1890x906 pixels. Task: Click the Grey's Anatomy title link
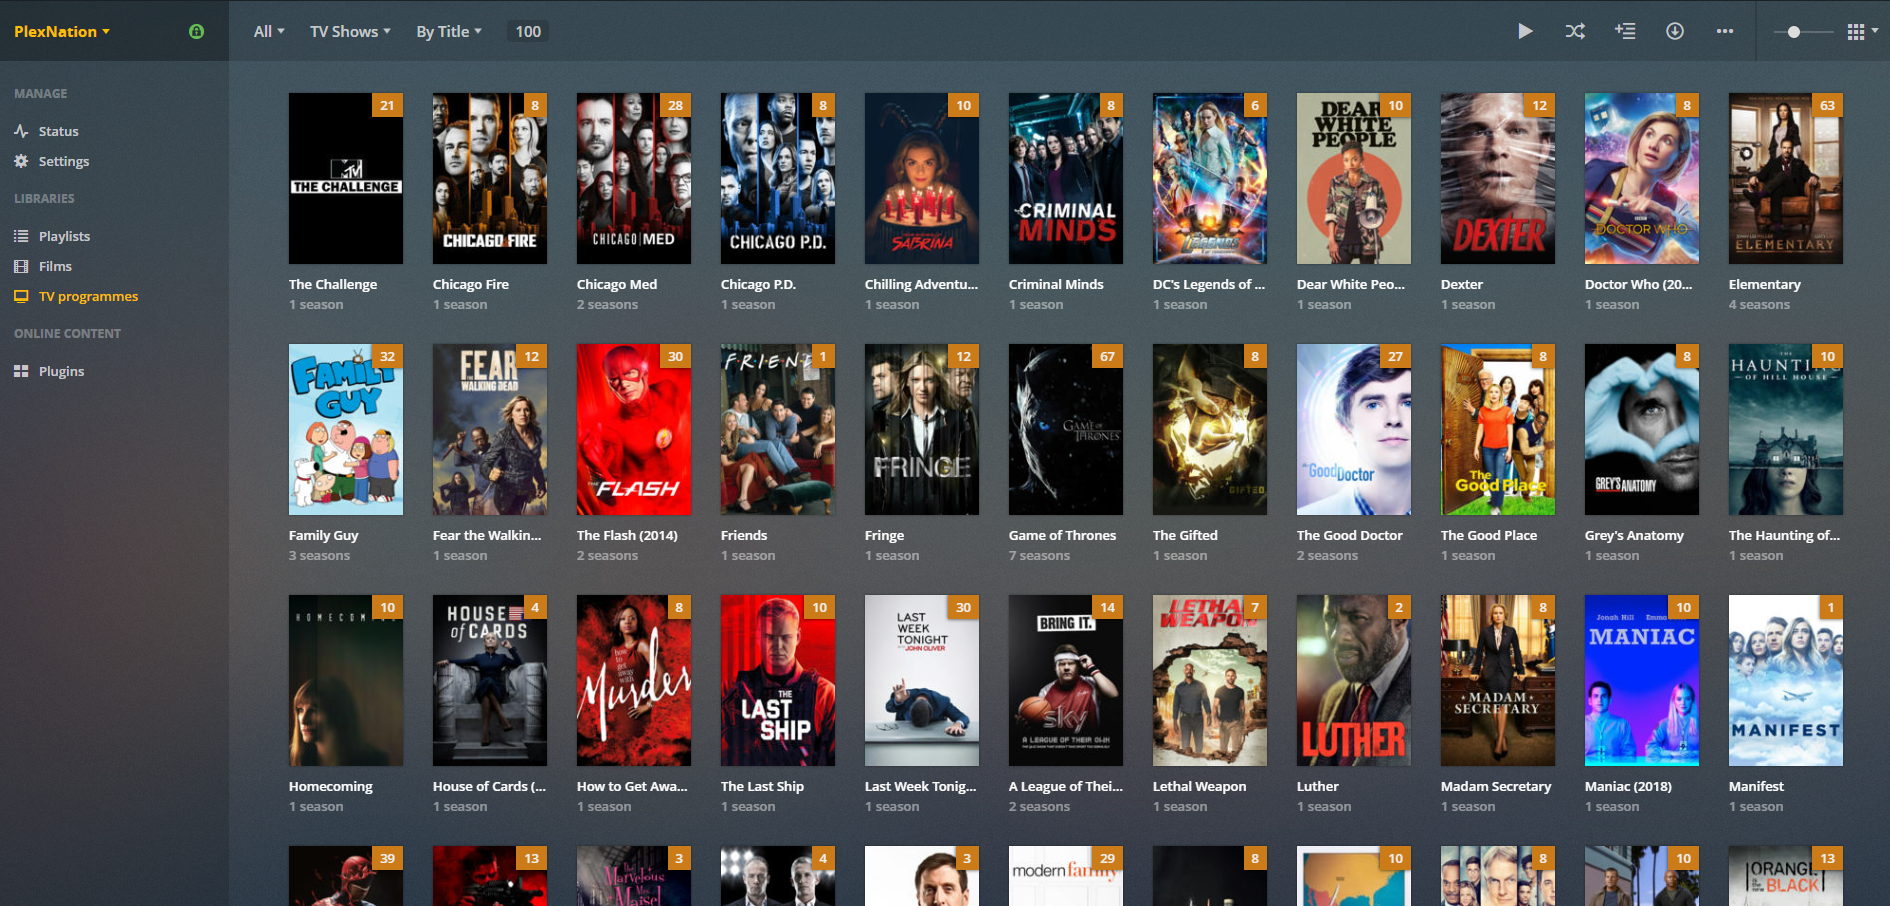1634,535
